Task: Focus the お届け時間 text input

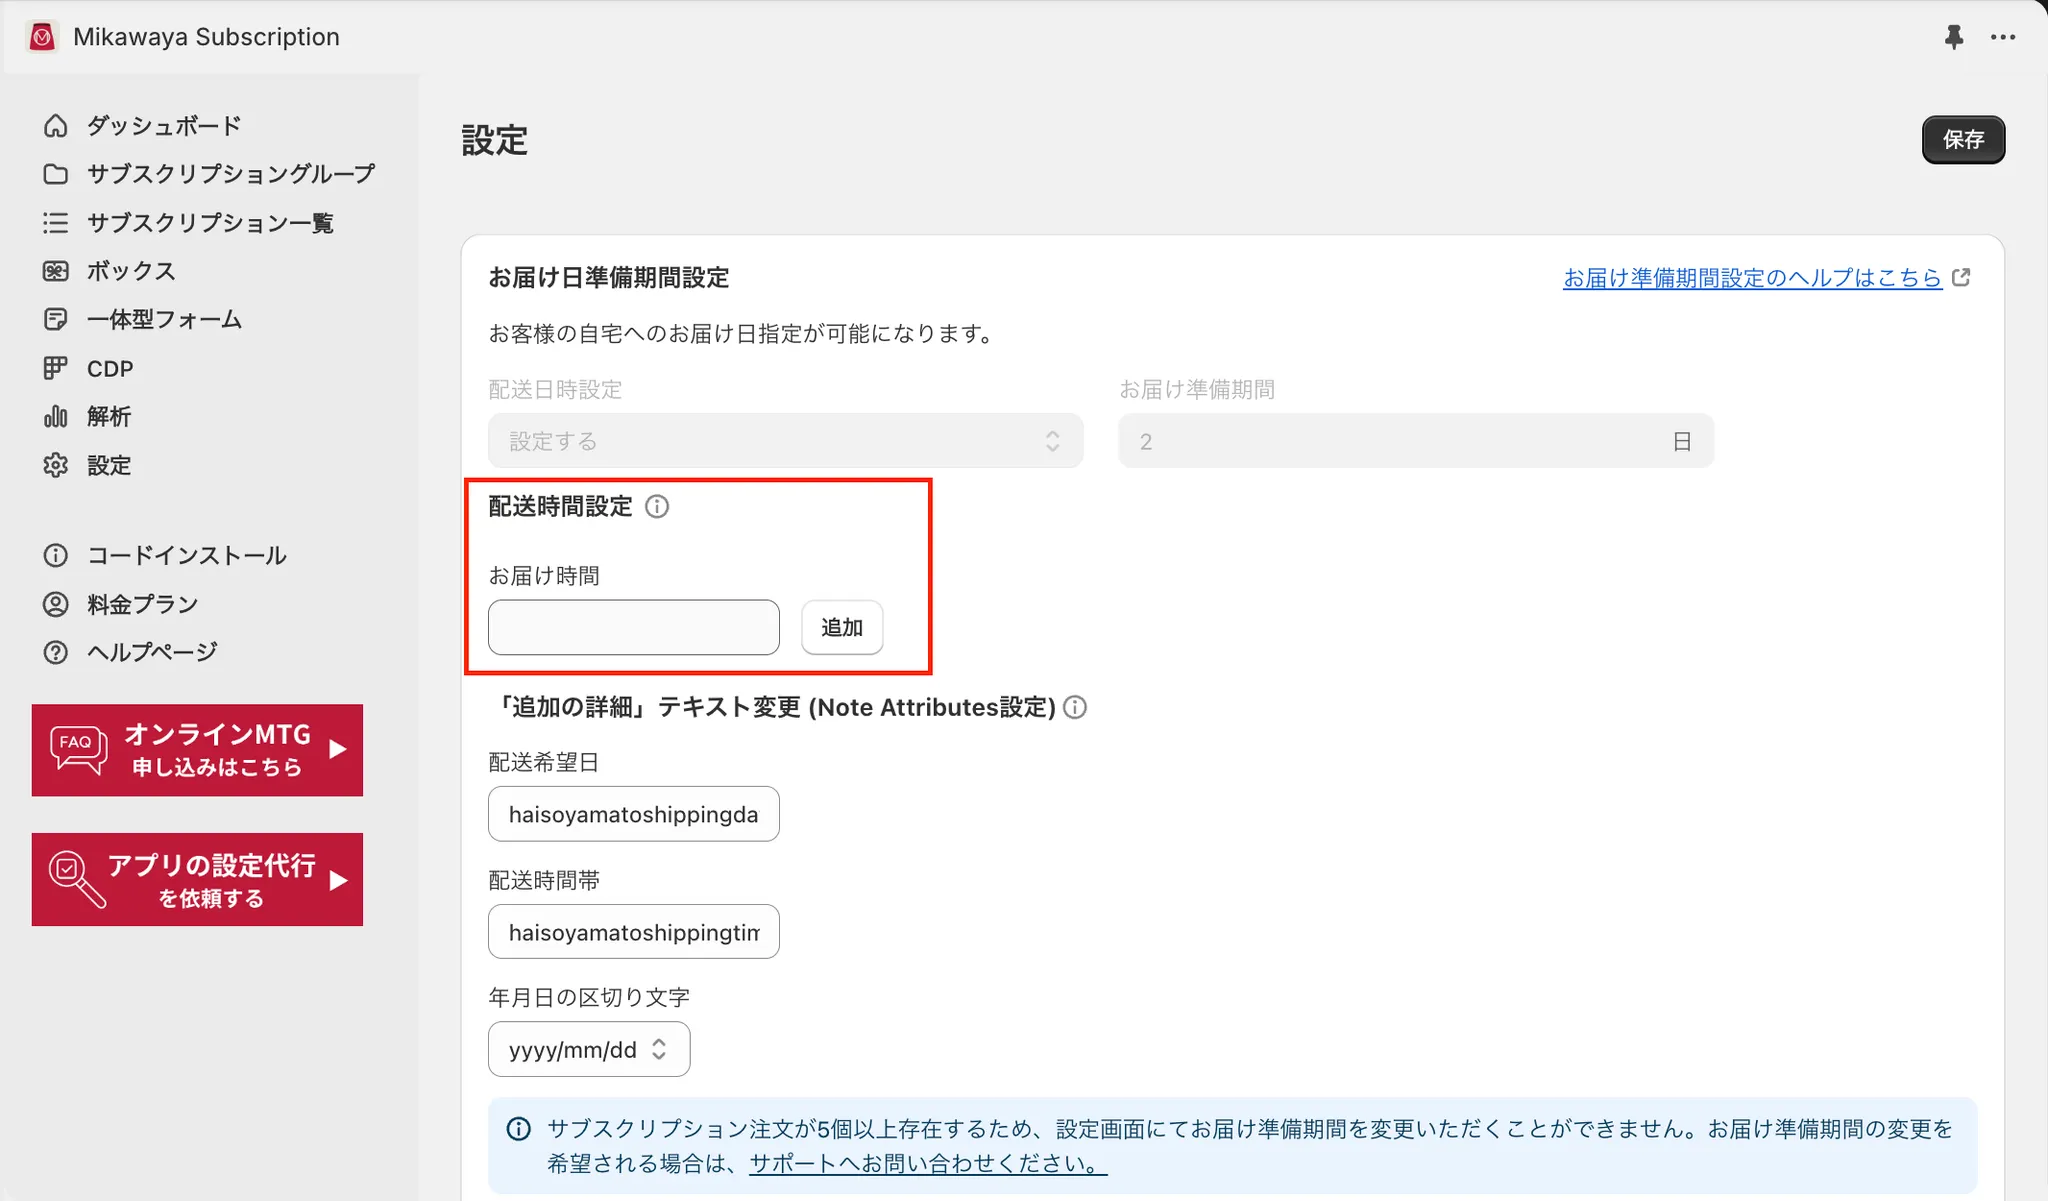Action: pyautogui.click(x=633, y=628)
